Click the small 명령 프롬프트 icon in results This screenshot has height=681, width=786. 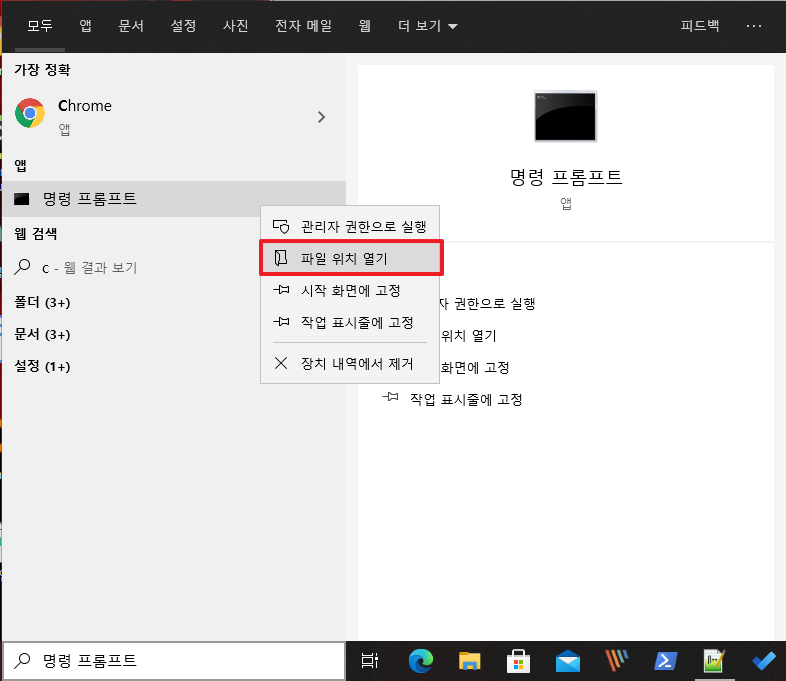[22, 199]
